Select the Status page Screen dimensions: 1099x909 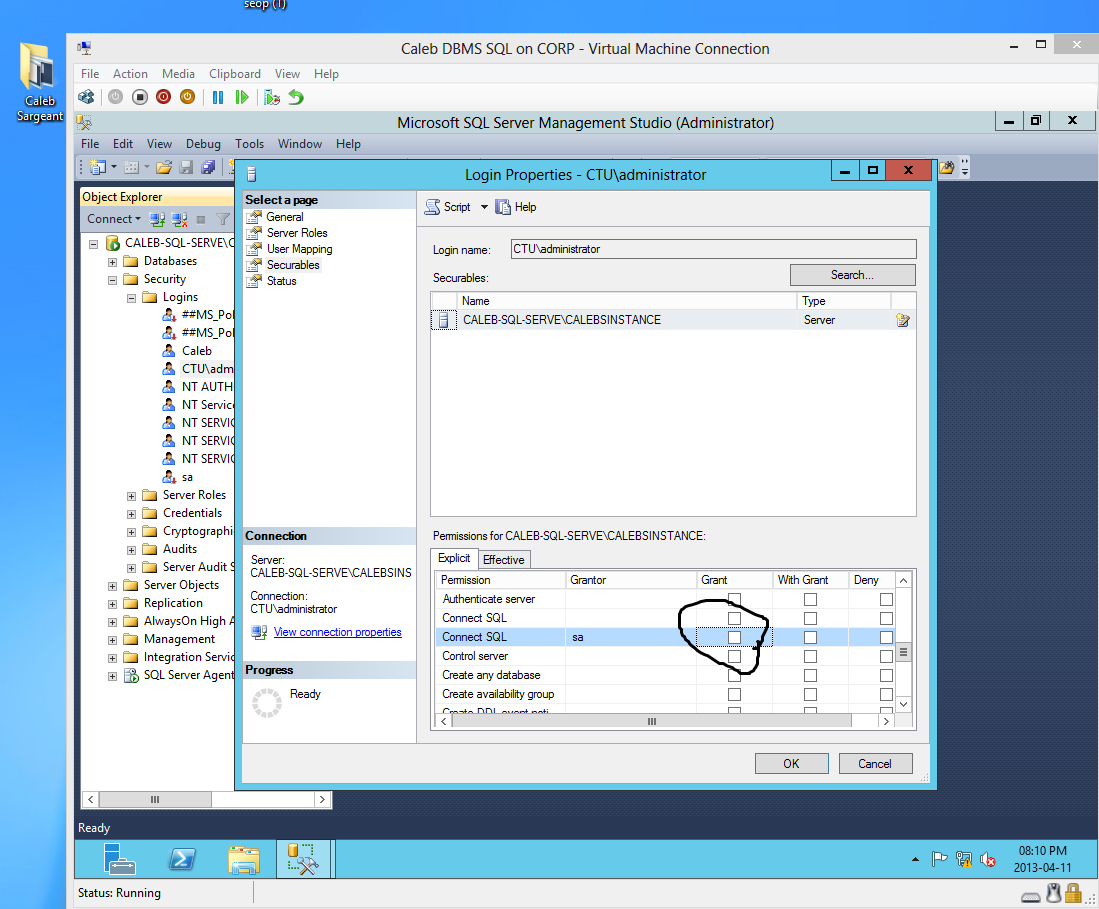pos(281,281)
